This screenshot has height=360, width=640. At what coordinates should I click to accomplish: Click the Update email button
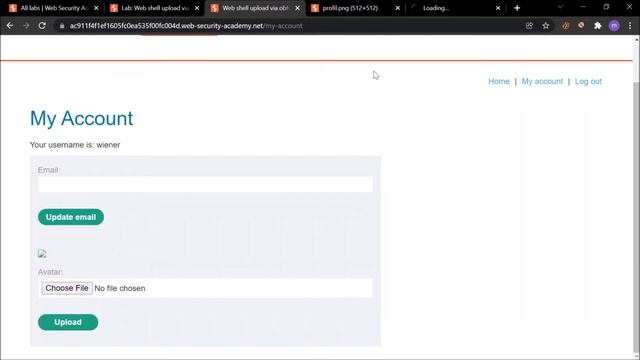(x=71, y=217)
